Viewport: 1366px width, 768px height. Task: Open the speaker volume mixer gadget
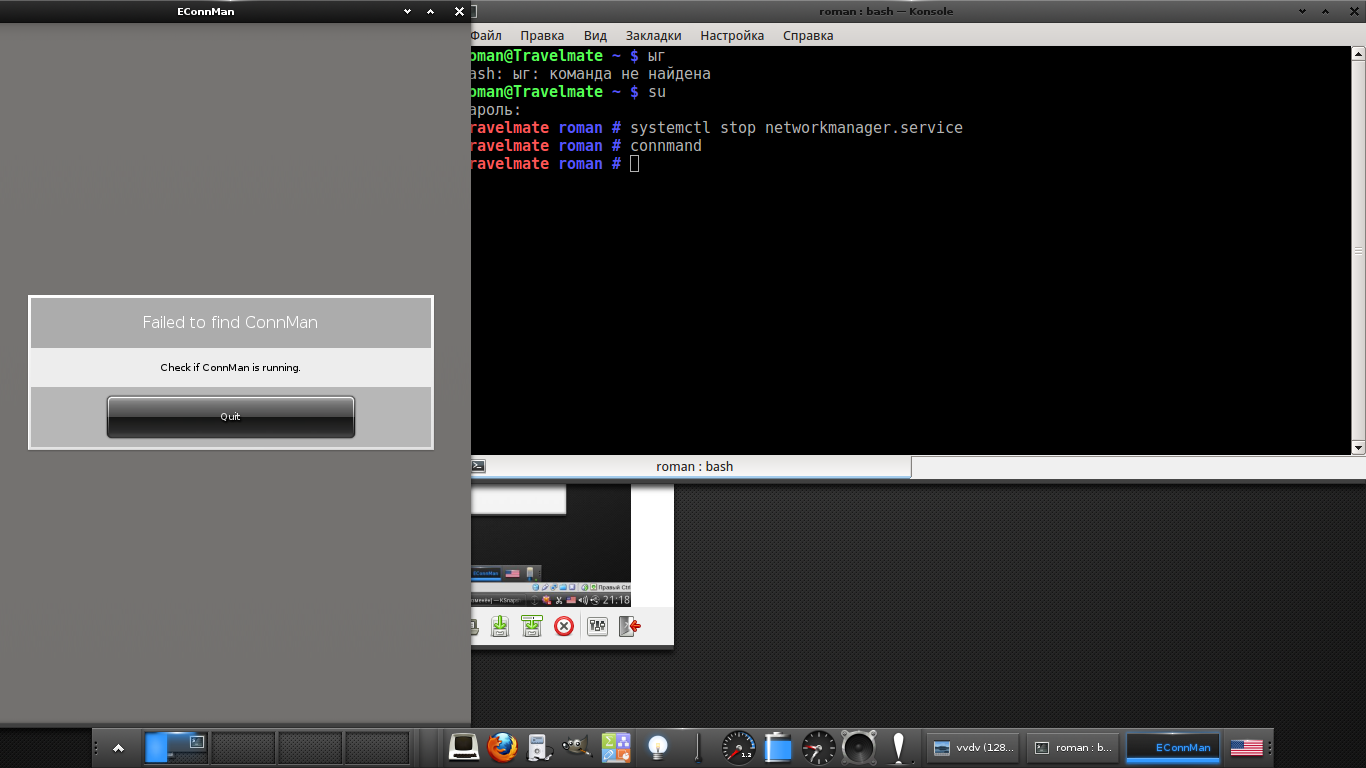[858, 747]
